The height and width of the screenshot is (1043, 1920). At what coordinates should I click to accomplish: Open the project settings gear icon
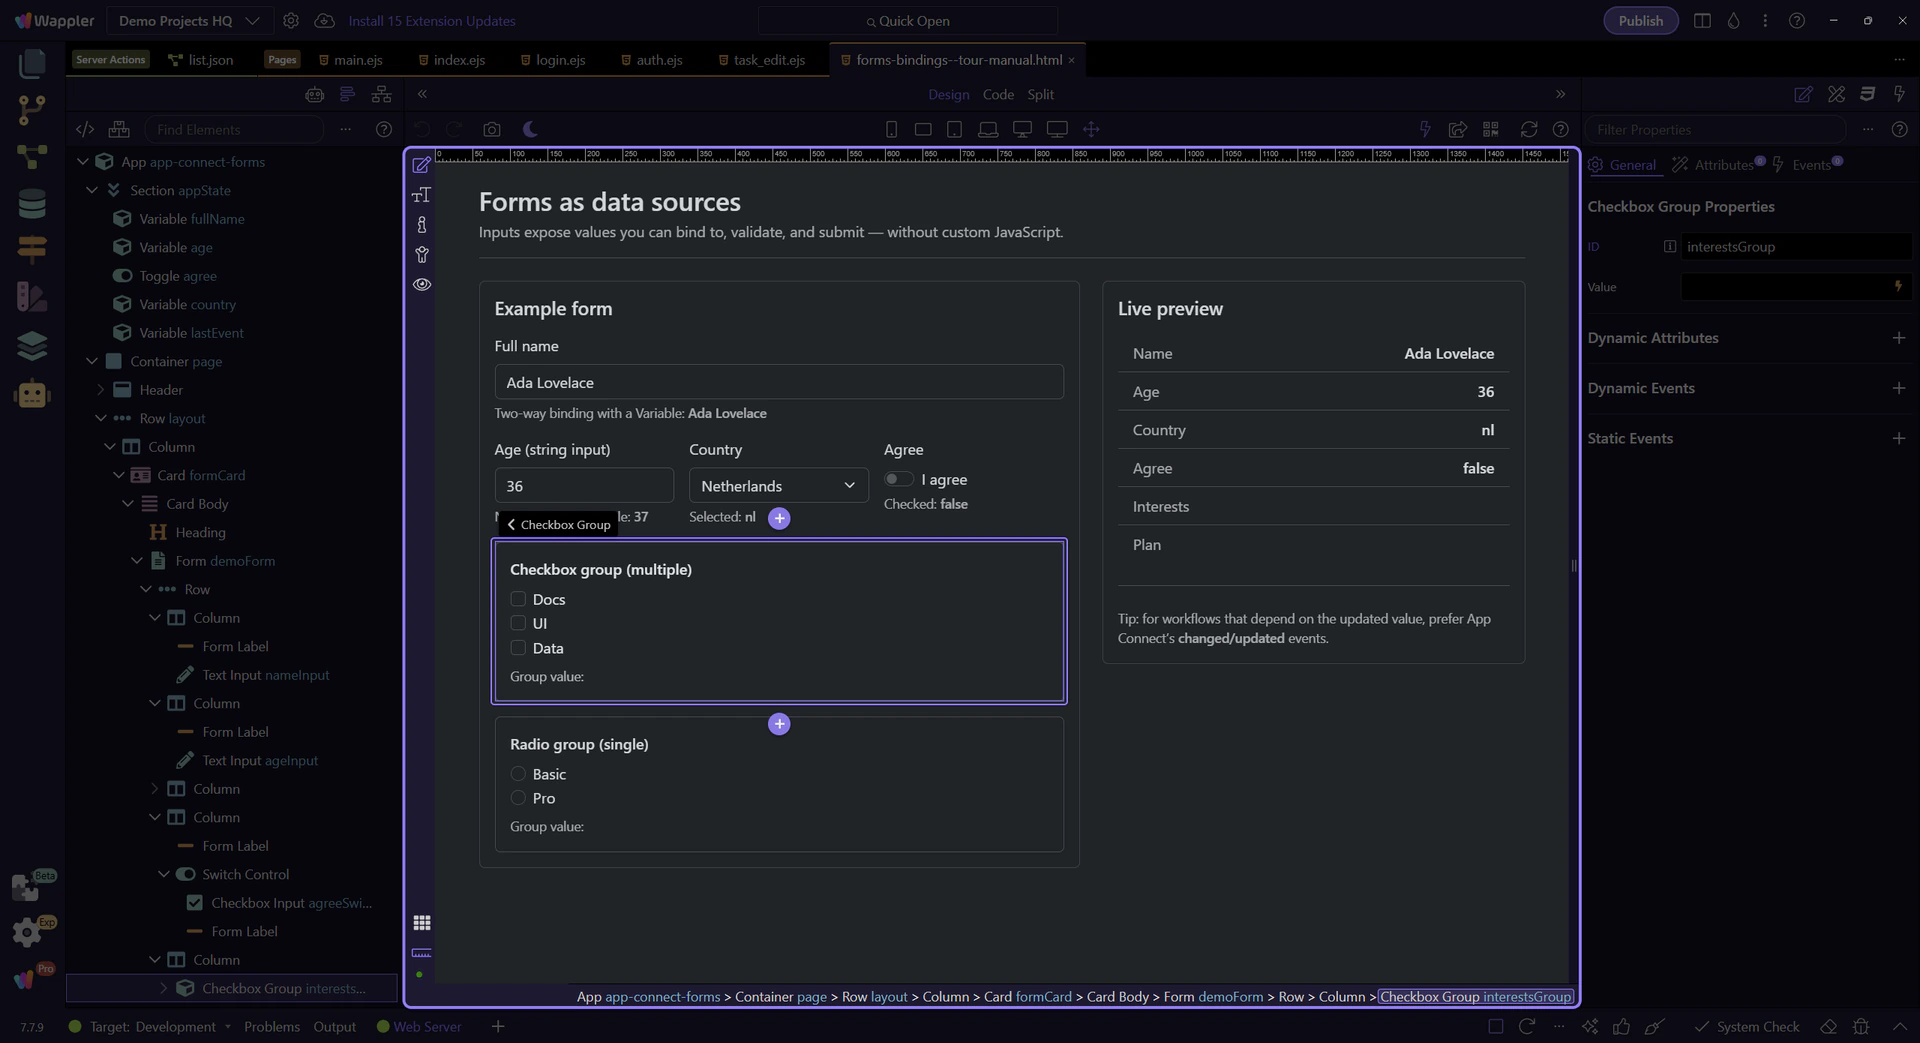pos(291,21)
